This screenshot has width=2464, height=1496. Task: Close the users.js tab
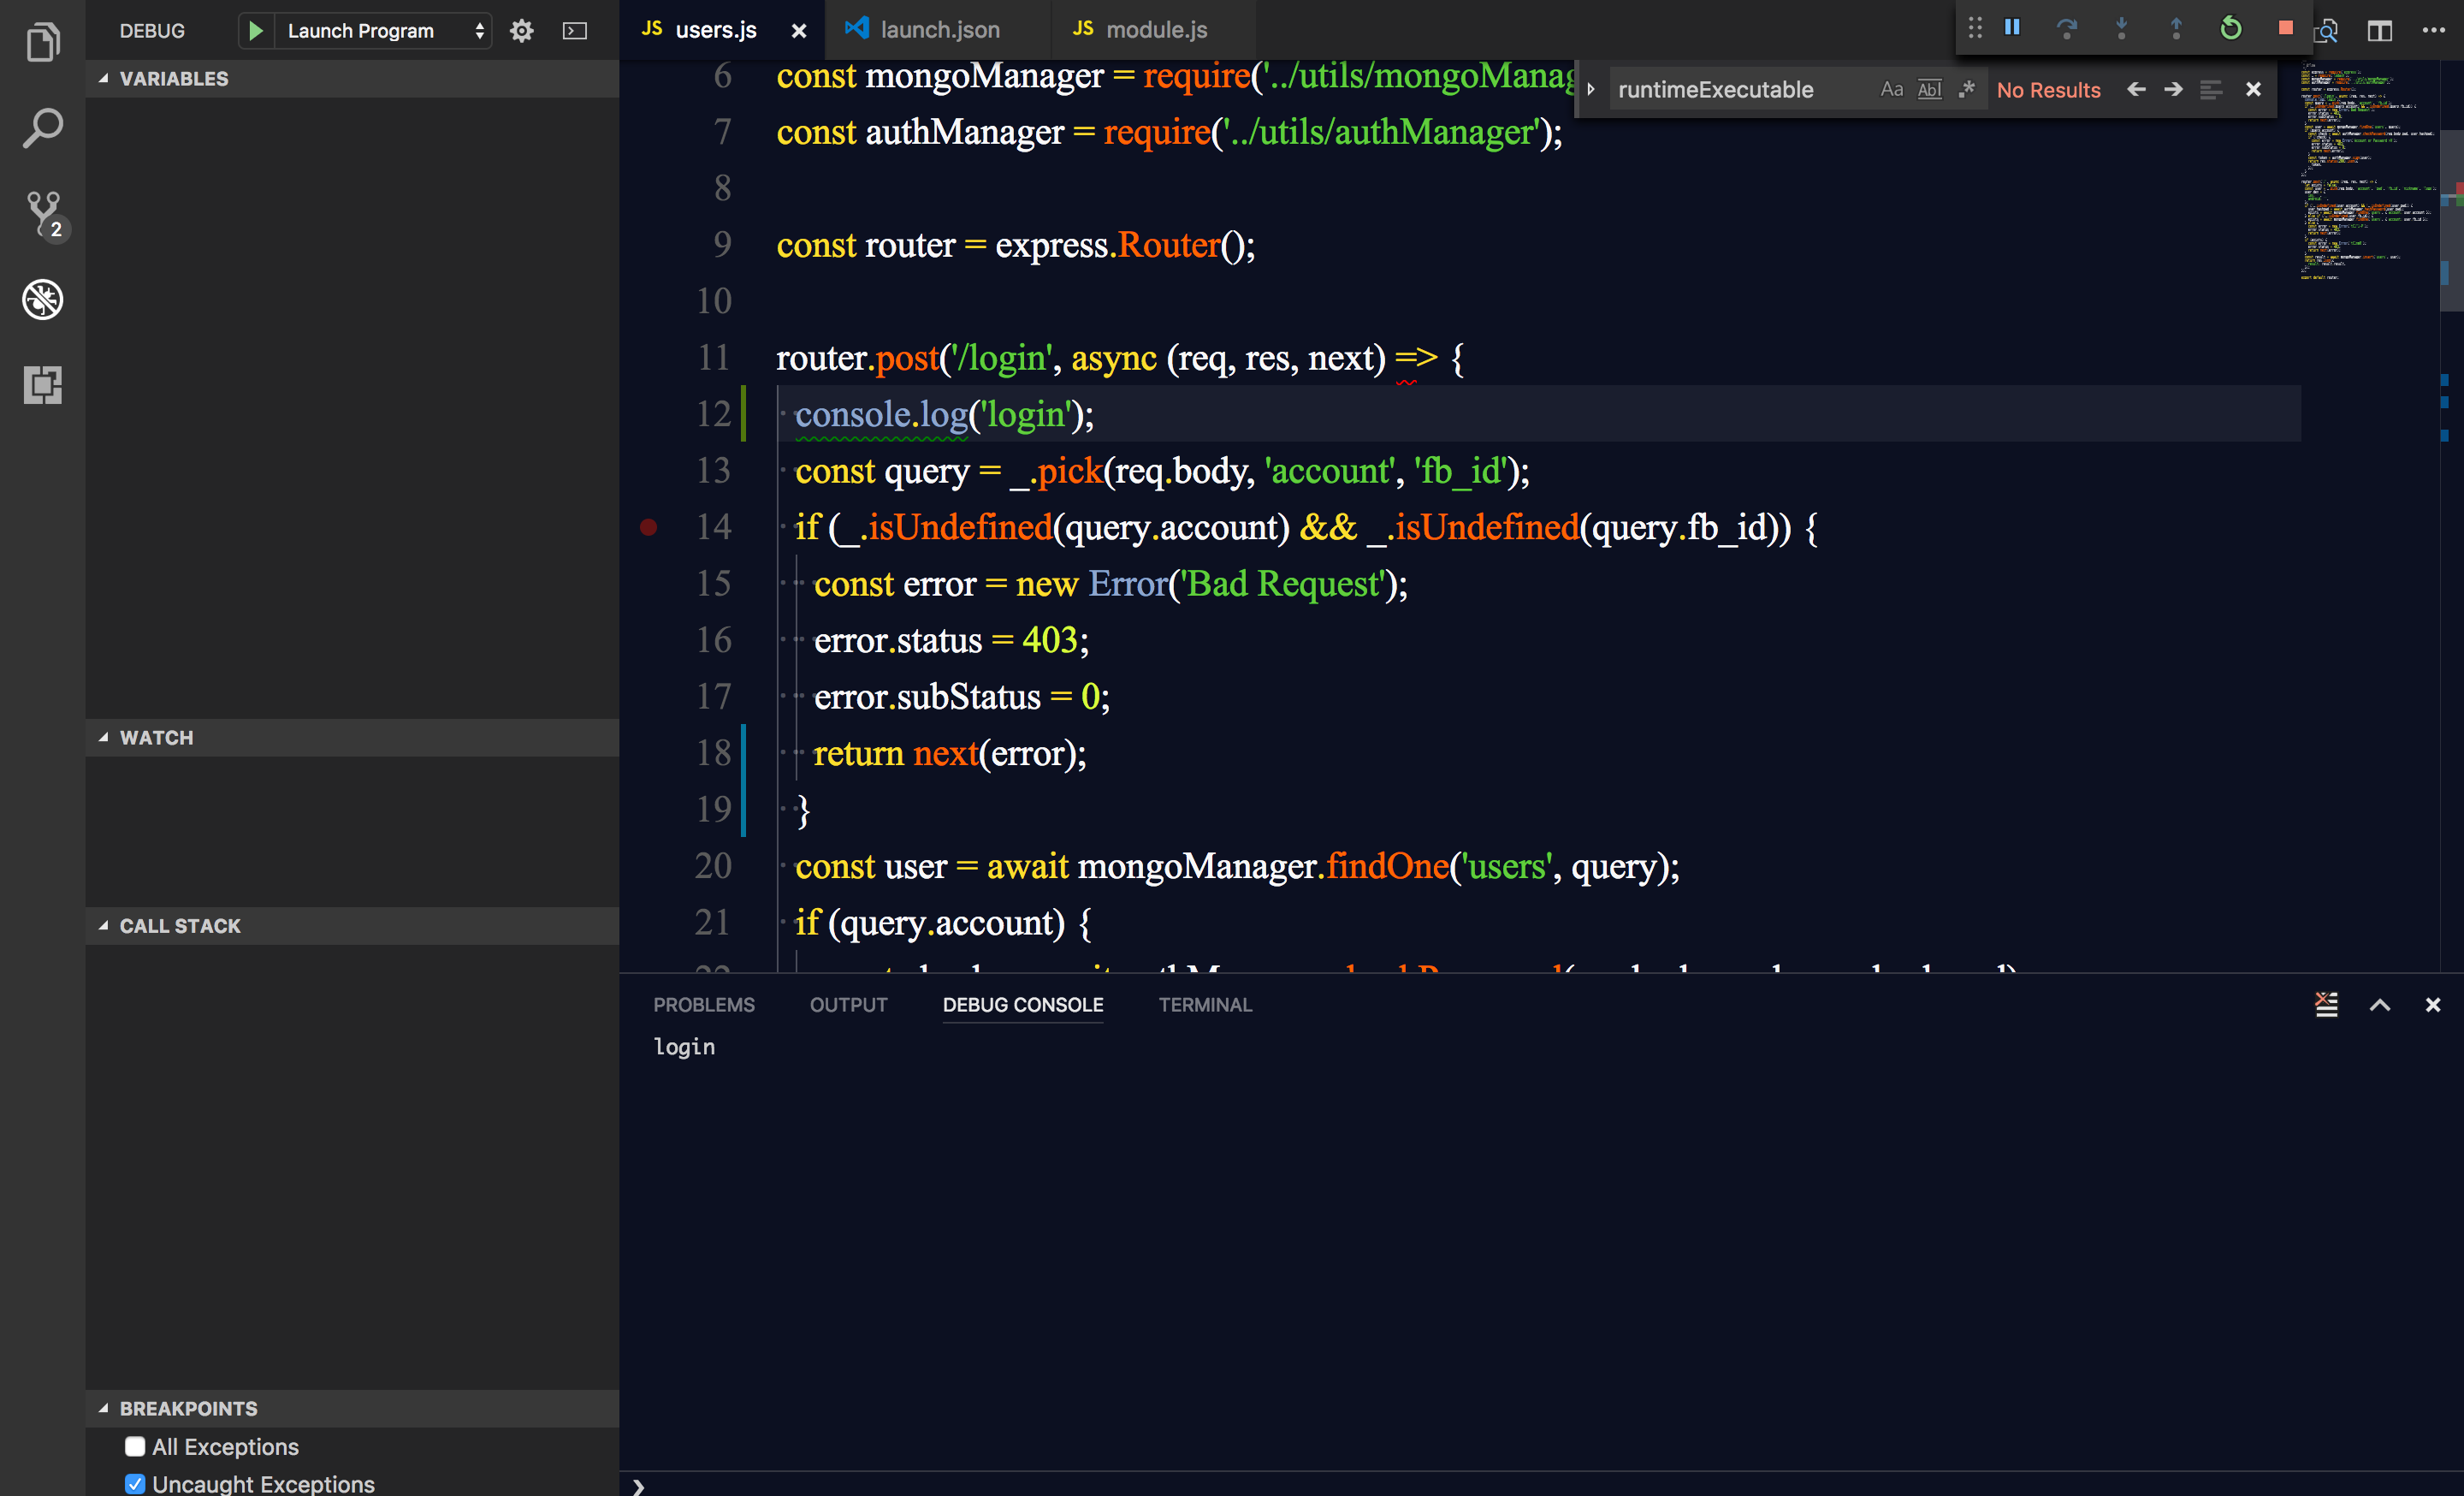tap(799, 31)
